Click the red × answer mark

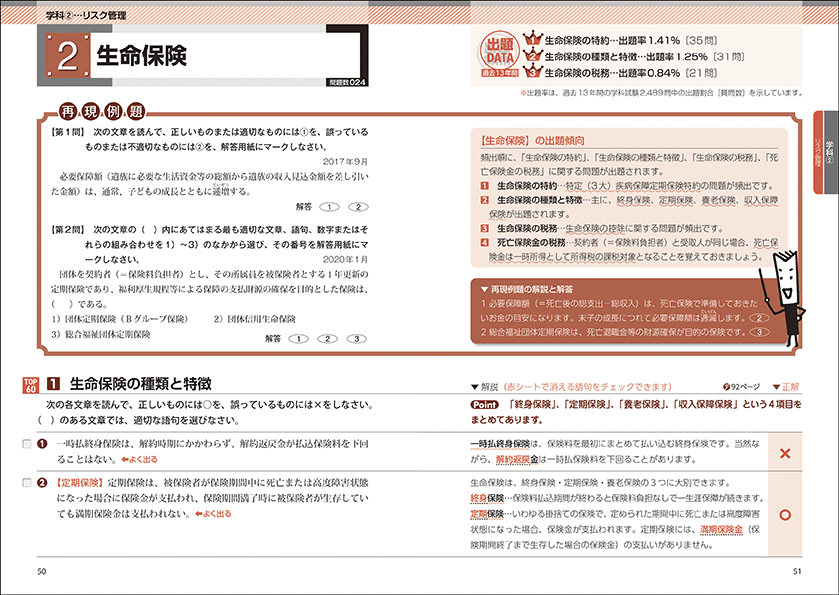pyautogui.click(x=785, y=453)
